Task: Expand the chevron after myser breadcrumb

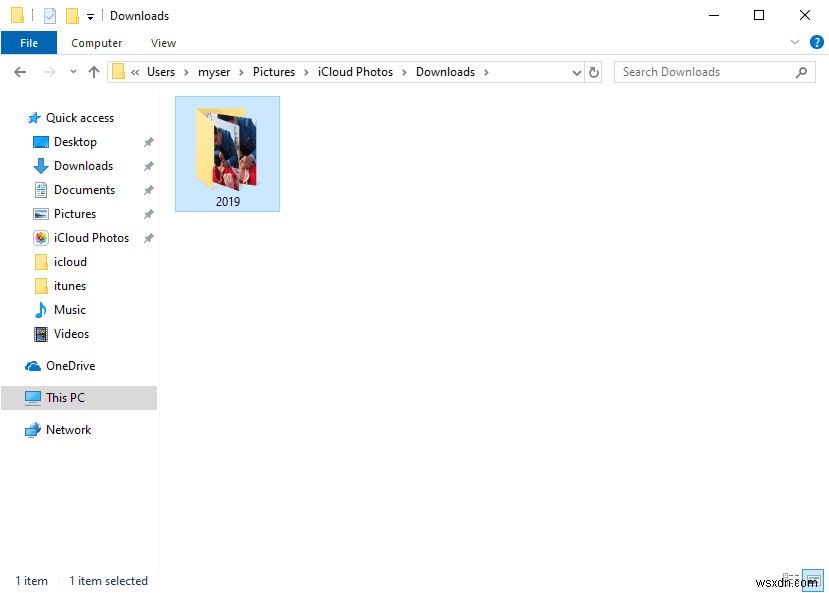Action: 241,72
